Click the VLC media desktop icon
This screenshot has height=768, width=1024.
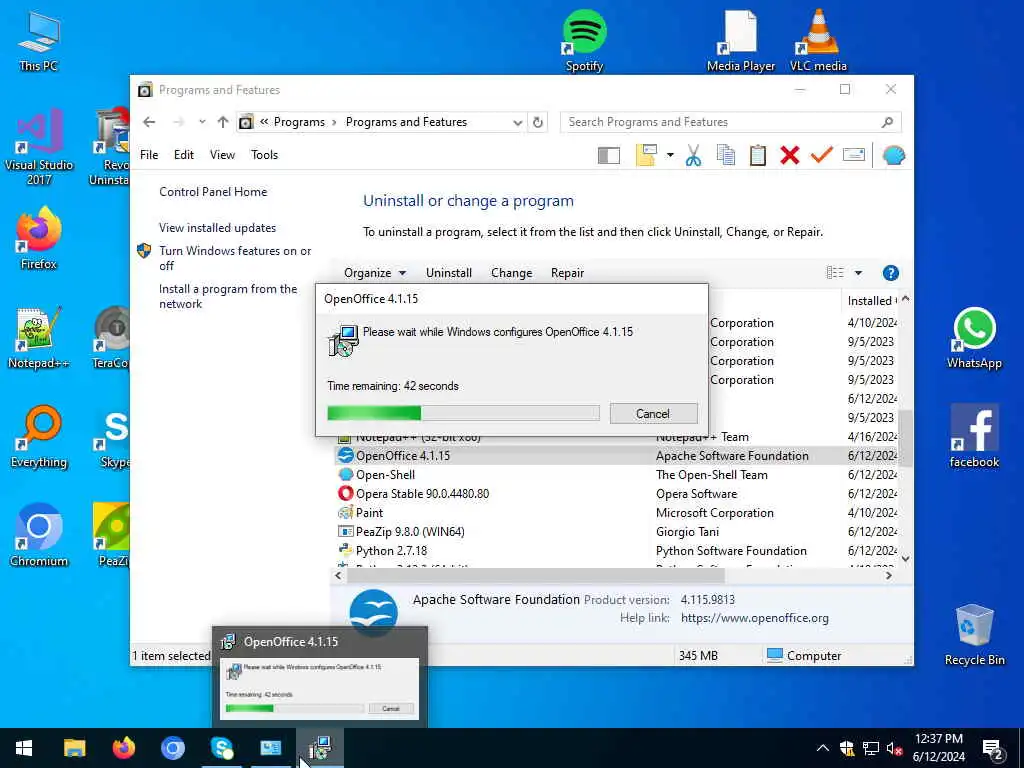pyautogui.click(x=818, y=40)
